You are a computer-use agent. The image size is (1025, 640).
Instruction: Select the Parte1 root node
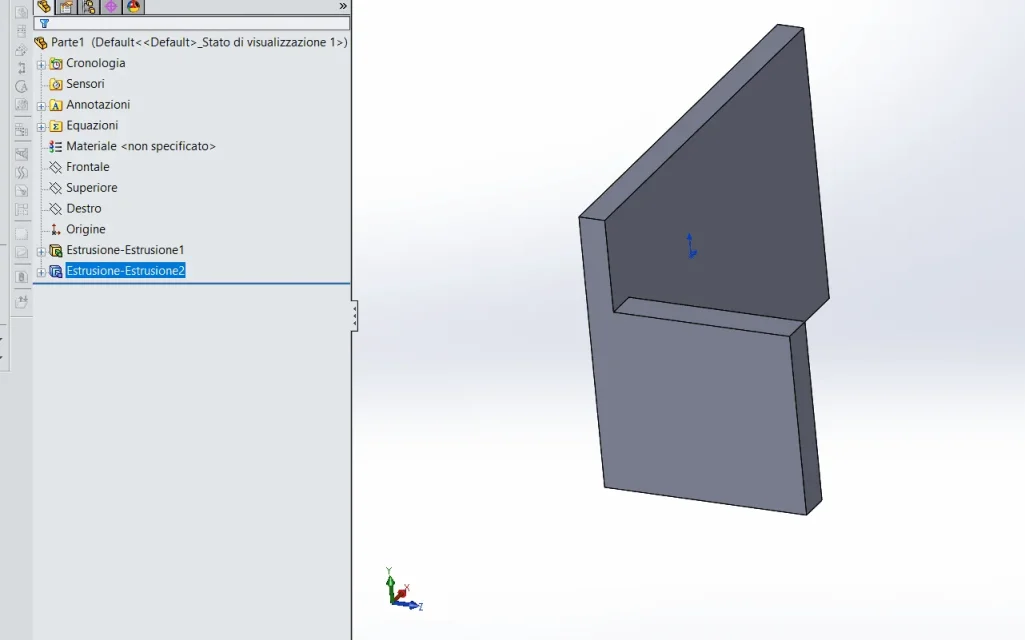pos(191,42)
